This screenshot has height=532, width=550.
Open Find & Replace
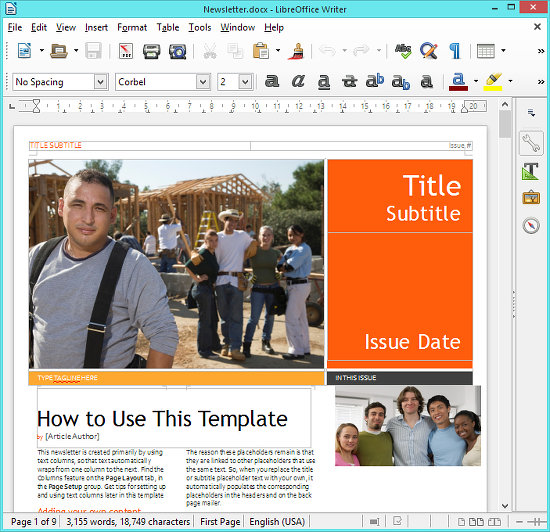click(x=429, y=51)
